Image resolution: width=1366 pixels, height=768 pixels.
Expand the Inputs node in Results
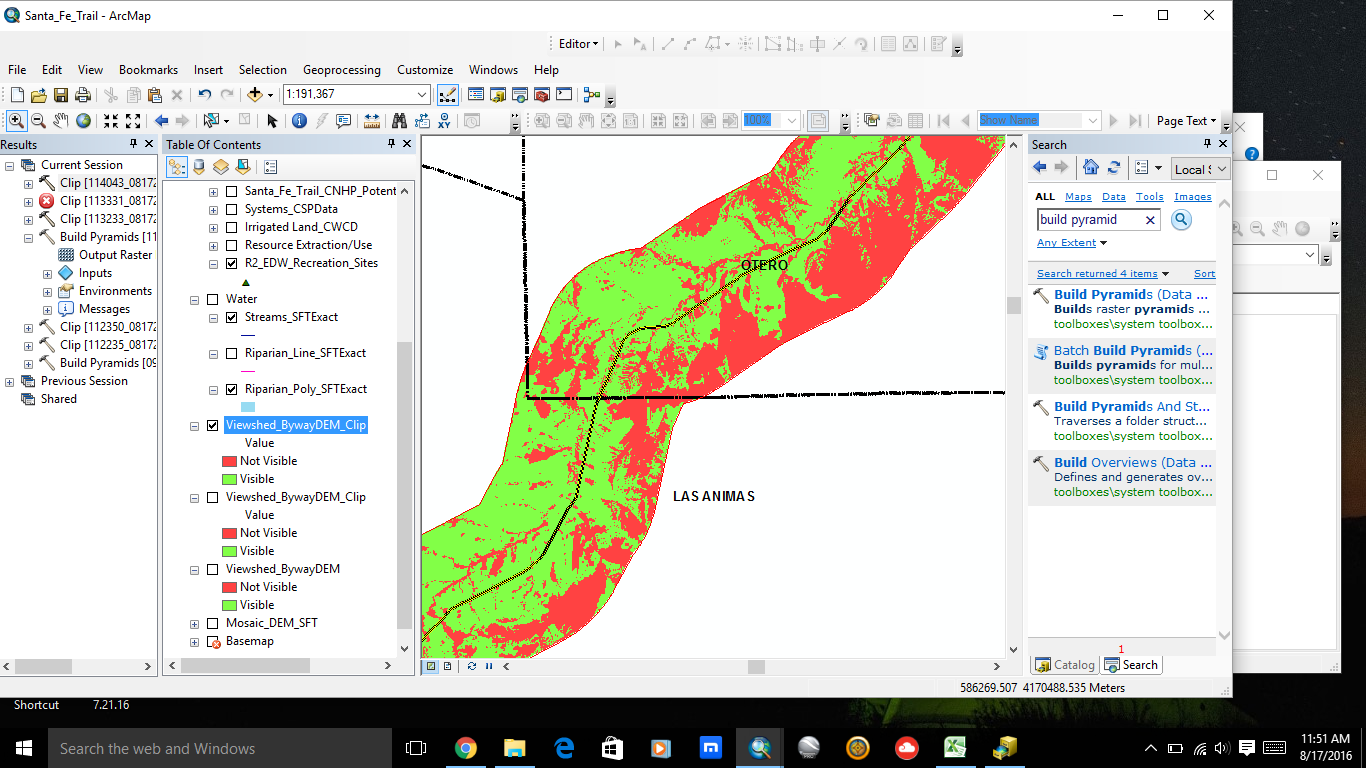47,273
